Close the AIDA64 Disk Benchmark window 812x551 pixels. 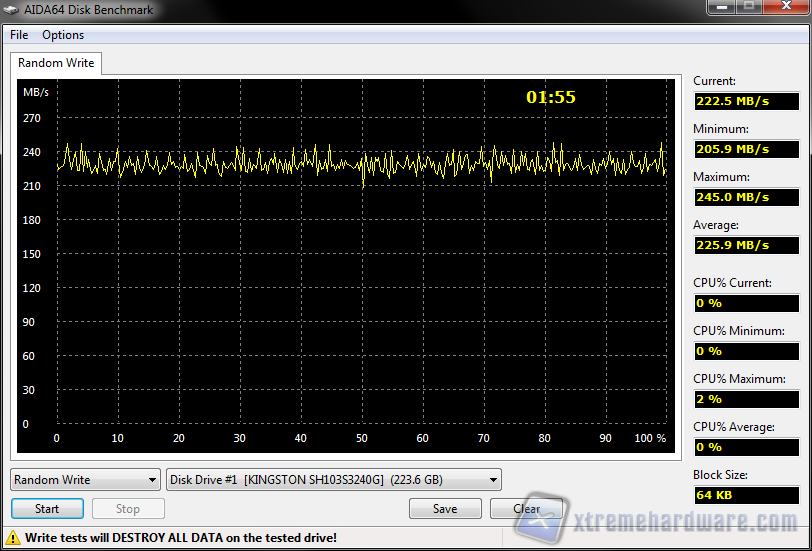coord(783,8)
